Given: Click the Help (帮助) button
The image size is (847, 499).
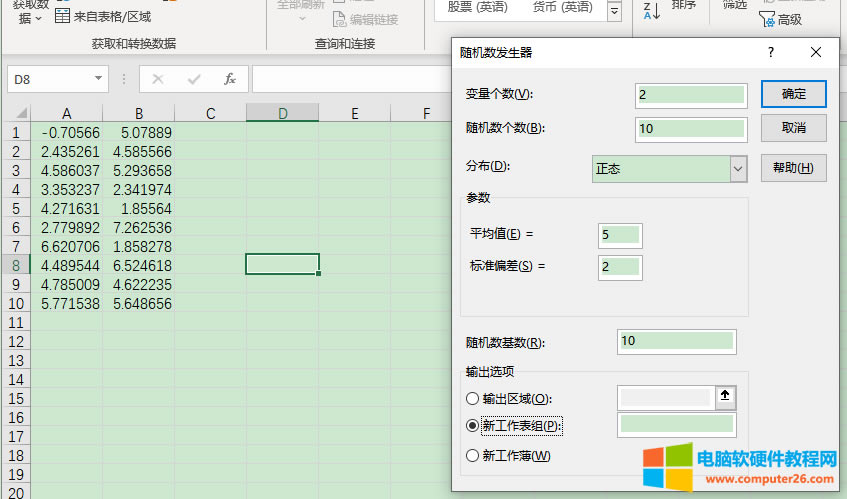Looking at the screenshot, I should (793, 168).
